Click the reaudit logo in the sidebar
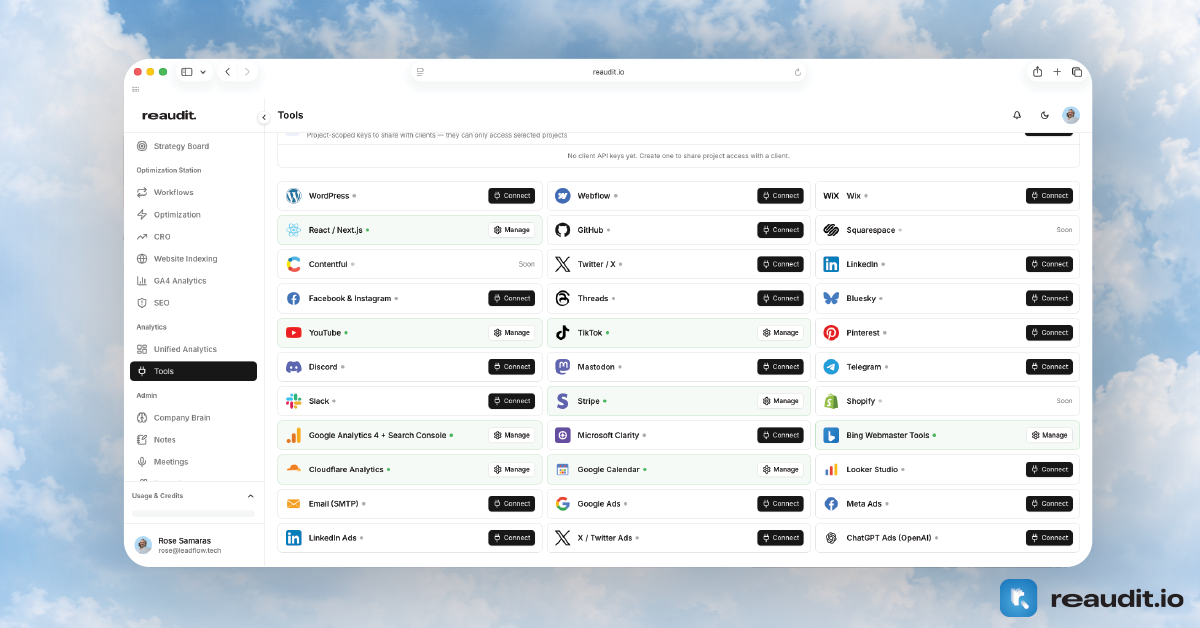This screenshot has width=1200, height=628. [x=169, y=116]
